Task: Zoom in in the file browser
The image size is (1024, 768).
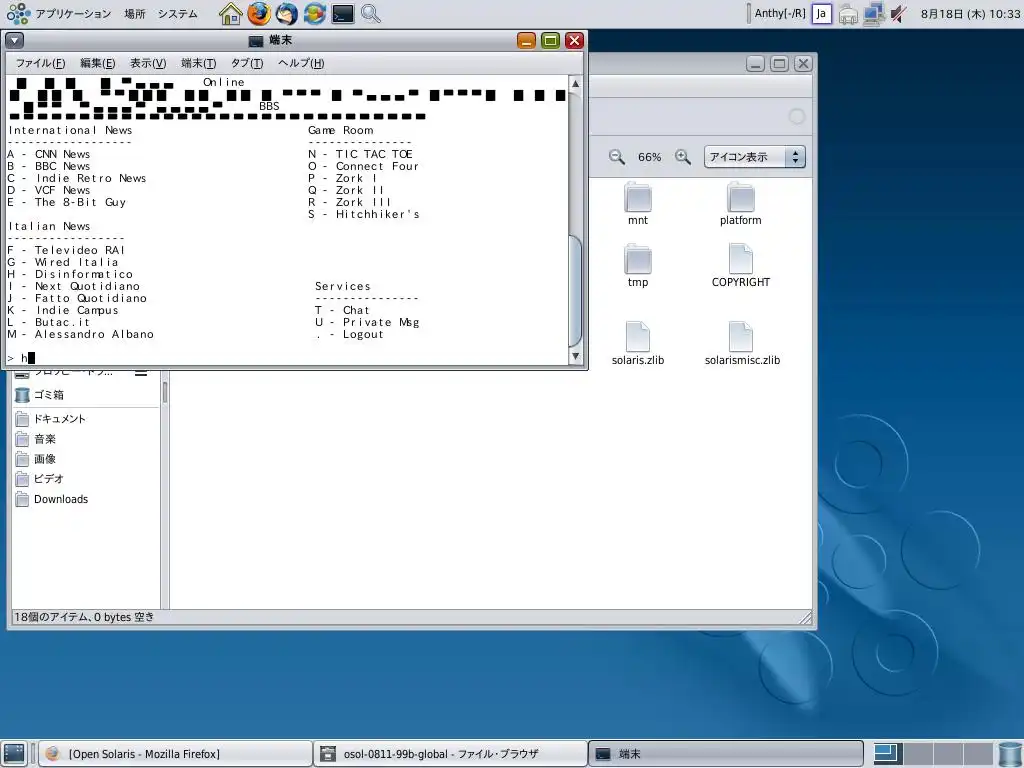Action: (x=682, y=157)
